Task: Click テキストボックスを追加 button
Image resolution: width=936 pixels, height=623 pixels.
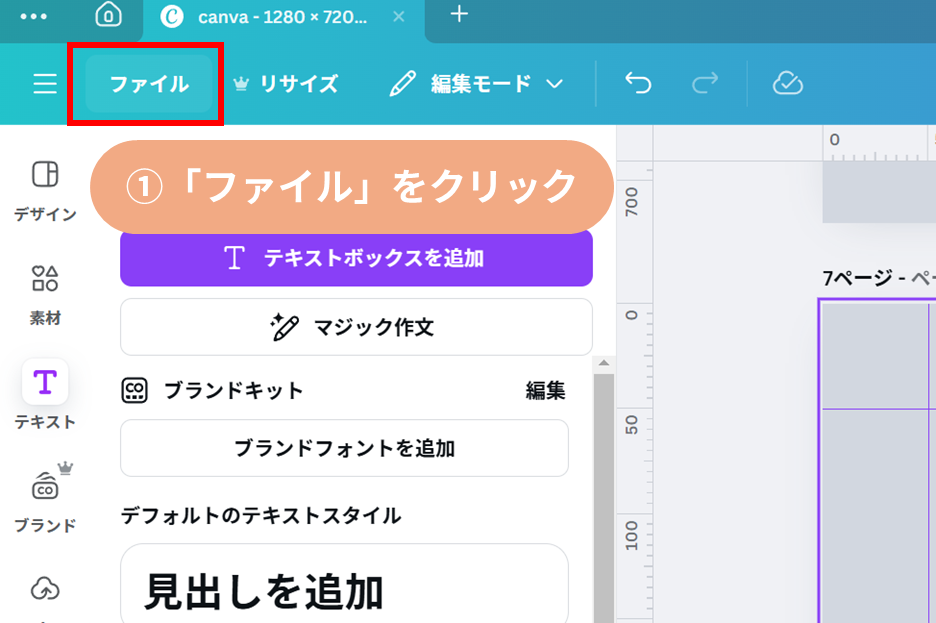Action: (x=356, y=258)
